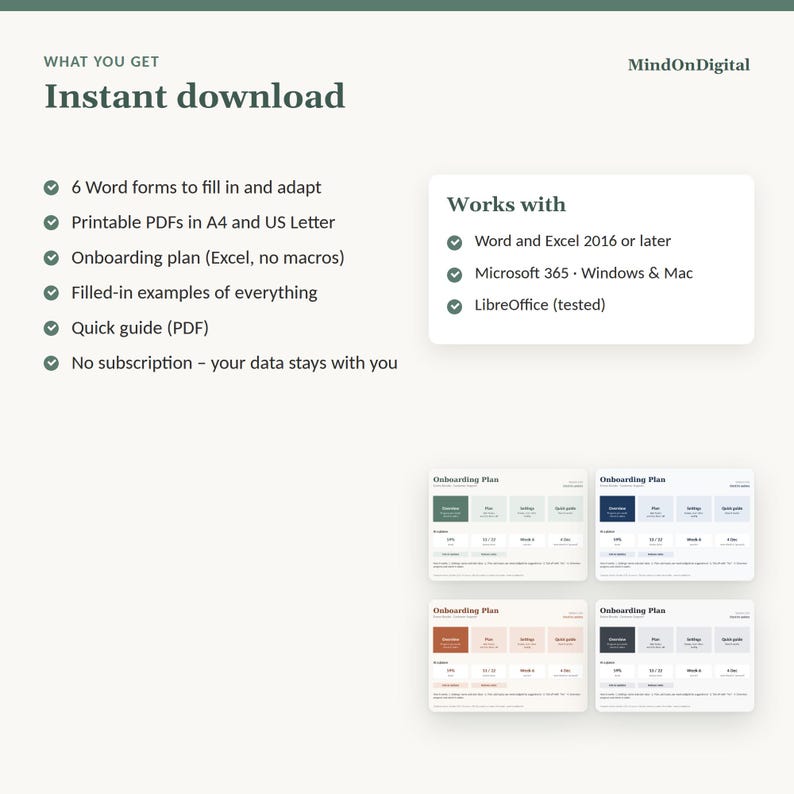The width and height of the screenshot is (794, 794).
Task: Select the Quick guide tile in terracotta preview
Action: [565, 640]
